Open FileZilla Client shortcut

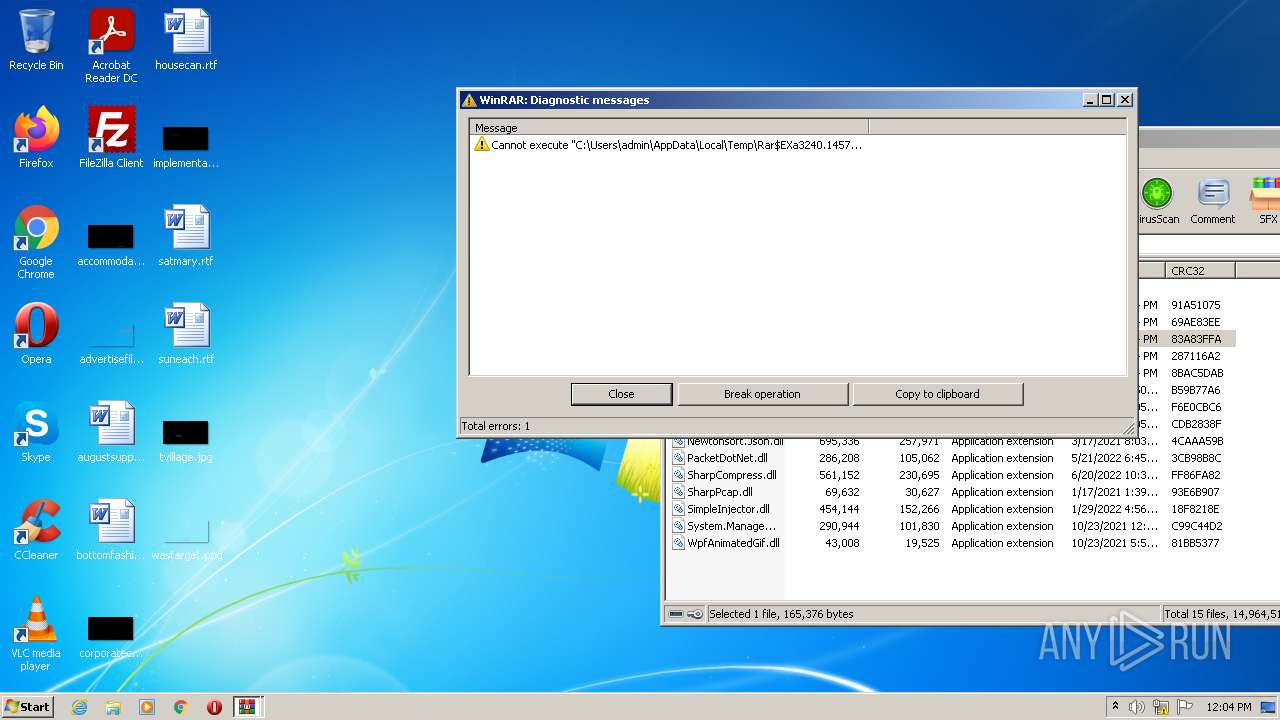coord(111,138)
